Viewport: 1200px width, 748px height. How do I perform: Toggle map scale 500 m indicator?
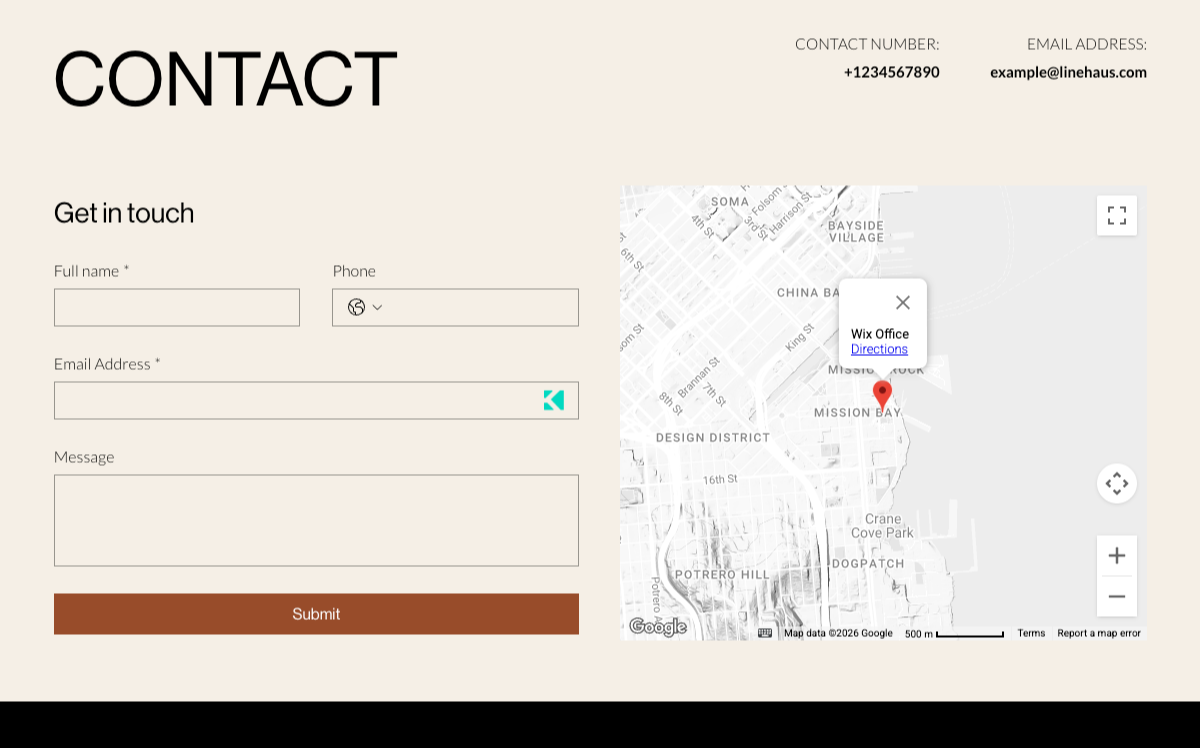(954, 633)
